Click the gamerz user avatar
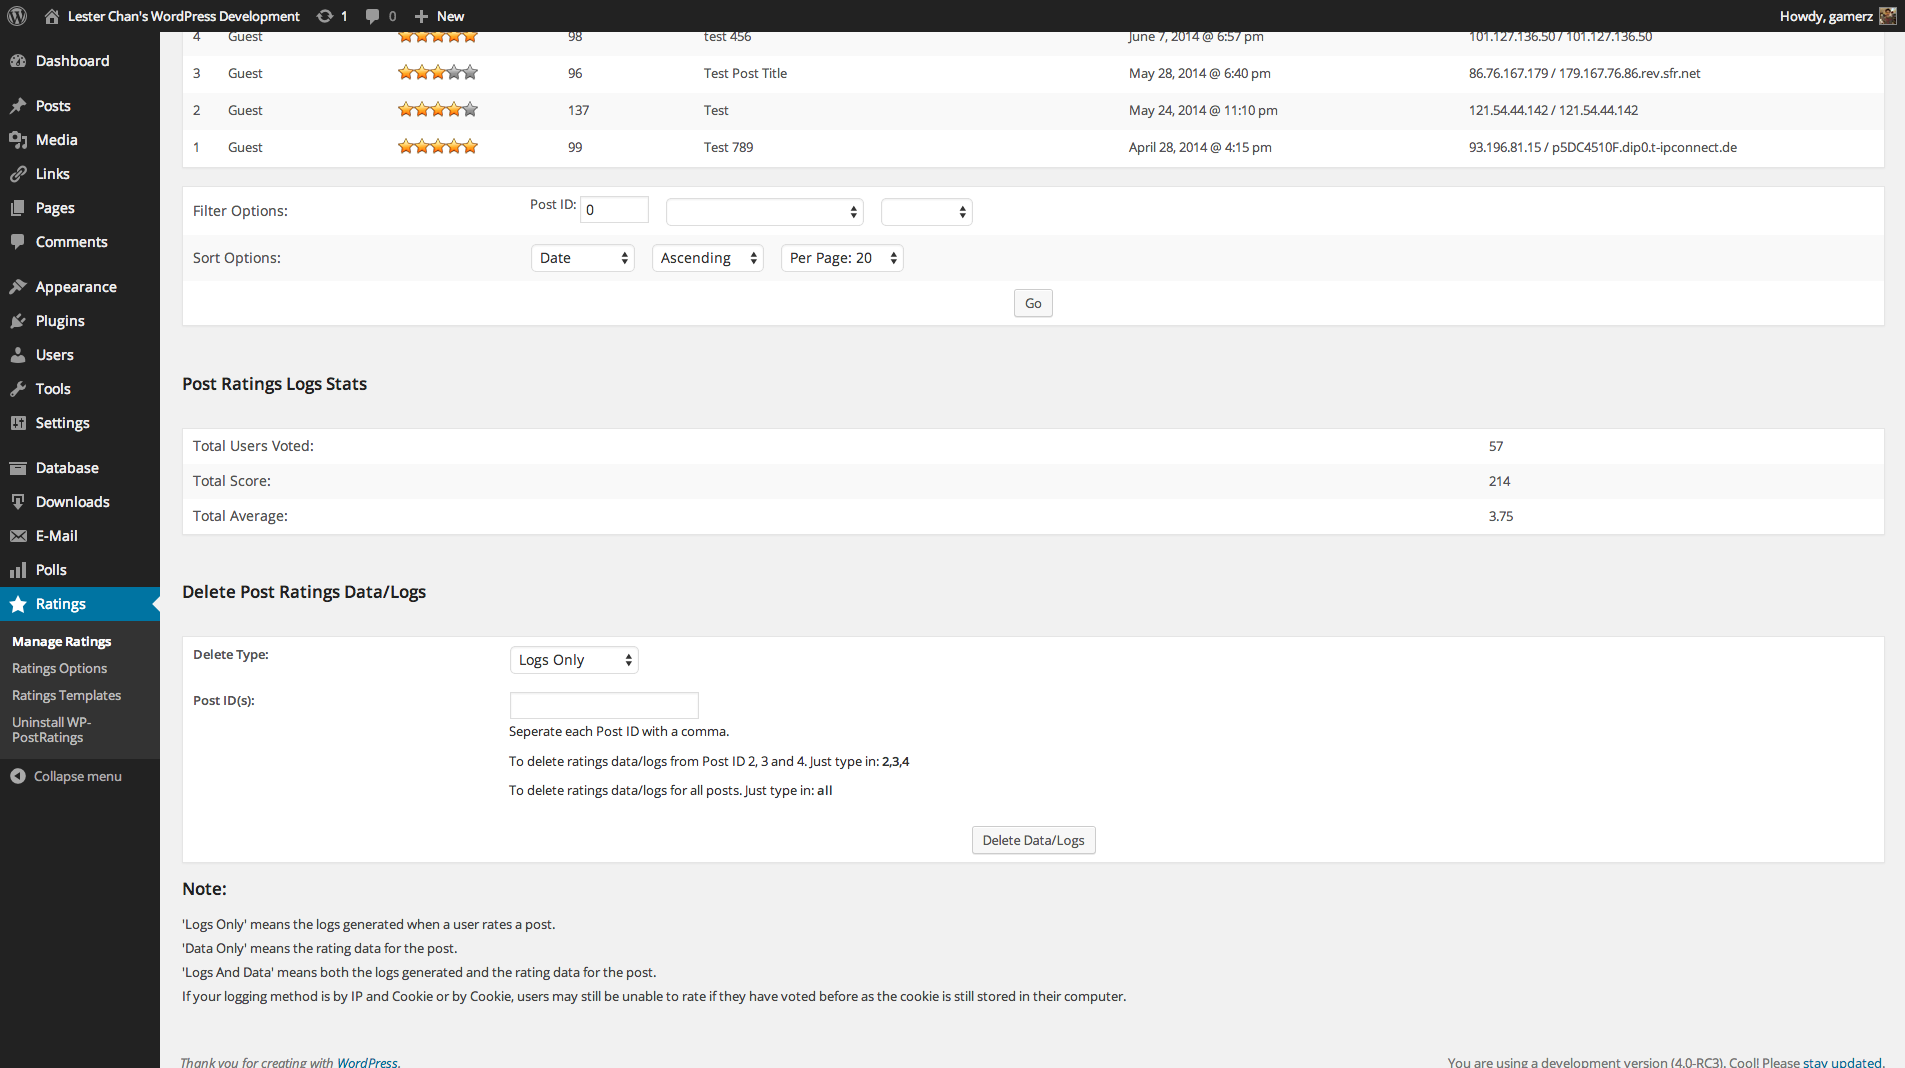 [1887, 16]
